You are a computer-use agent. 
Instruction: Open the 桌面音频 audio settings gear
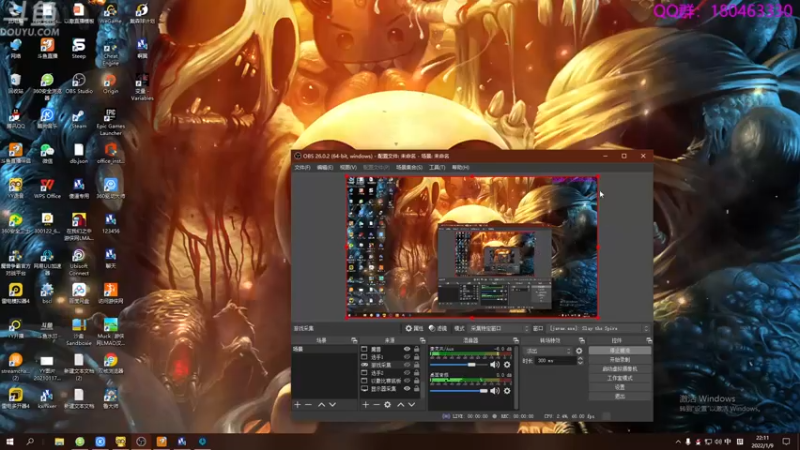507,391
